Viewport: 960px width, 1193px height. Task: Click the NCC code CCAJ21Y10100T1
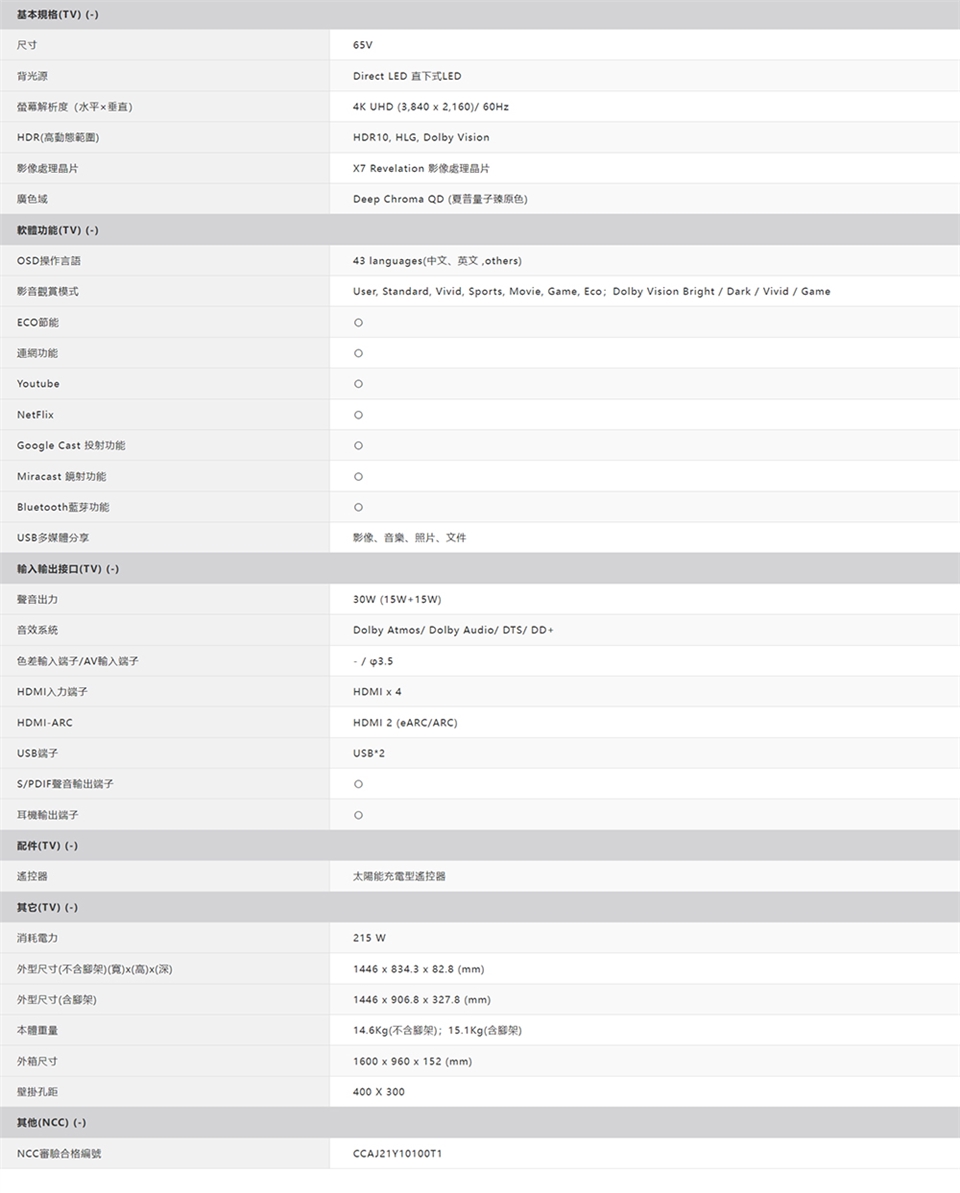[398, 1153]
